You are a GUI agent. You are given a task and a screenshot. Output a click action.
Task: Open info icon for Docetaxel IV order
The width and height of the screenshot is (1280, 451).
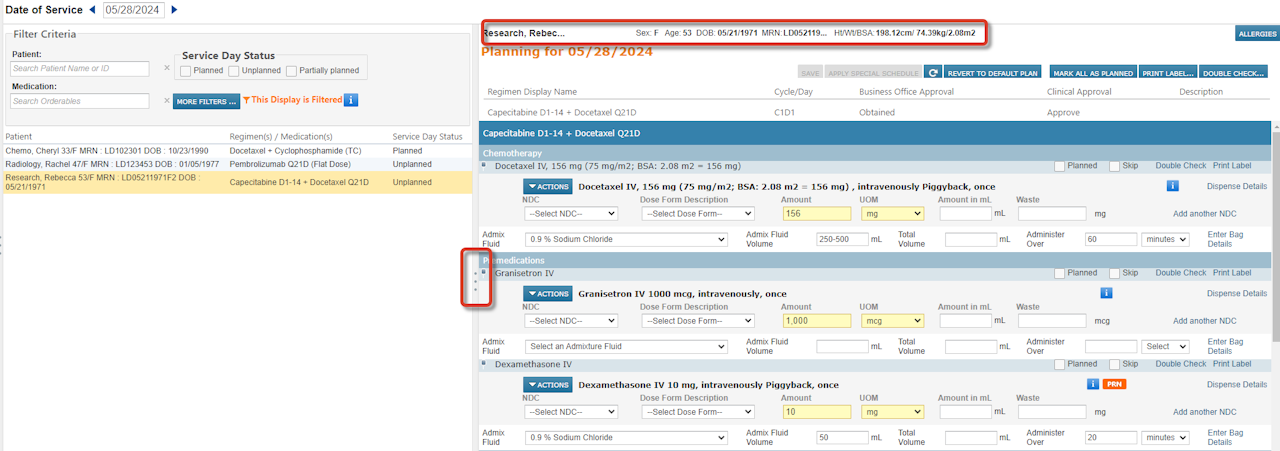[x=1173, y=185]
